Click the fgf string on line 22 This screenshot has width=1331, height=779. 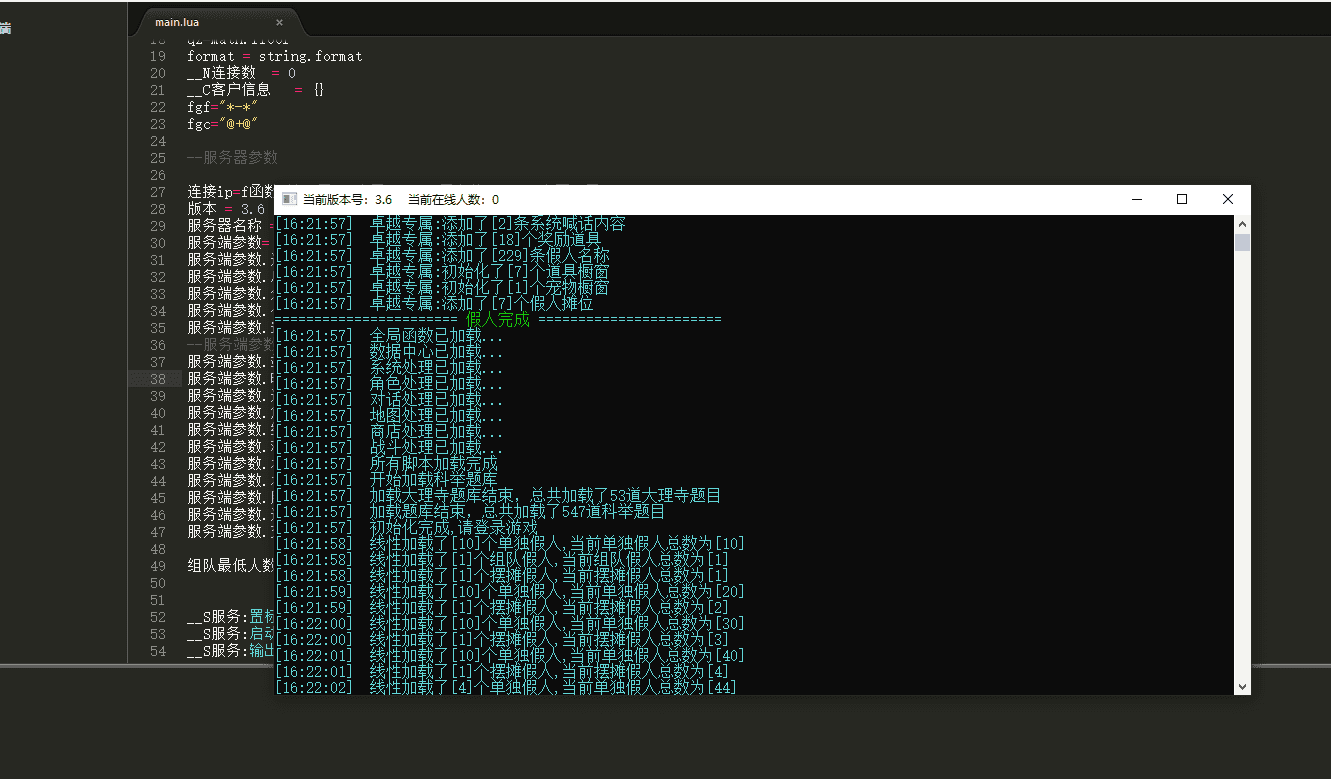[x=239, y=107]
